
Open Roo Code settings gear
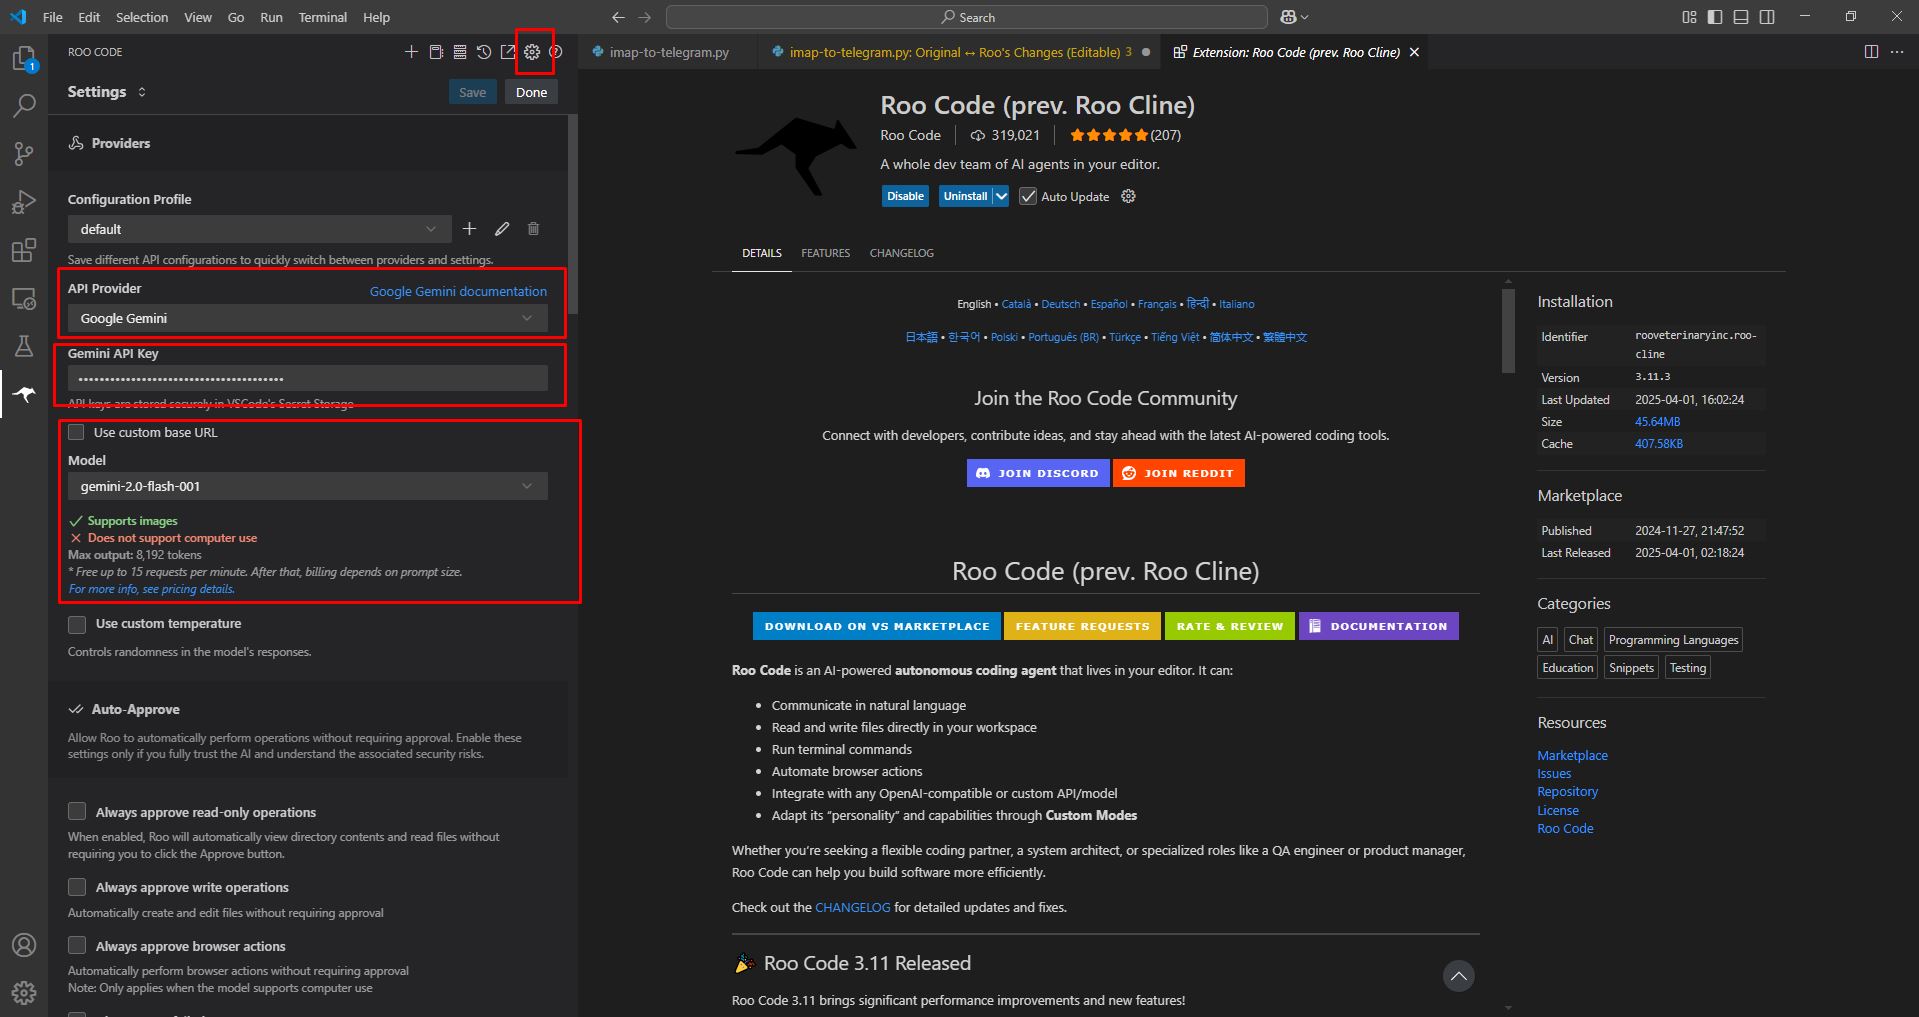click(531, 52)
